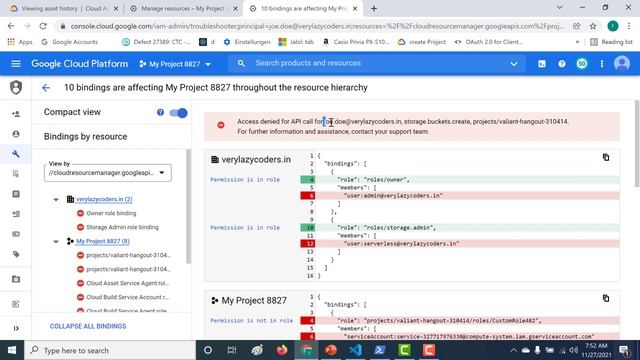Open the tag icon in left sidebar
Viewport: 640px width, 360px height.
click(16, 254)
